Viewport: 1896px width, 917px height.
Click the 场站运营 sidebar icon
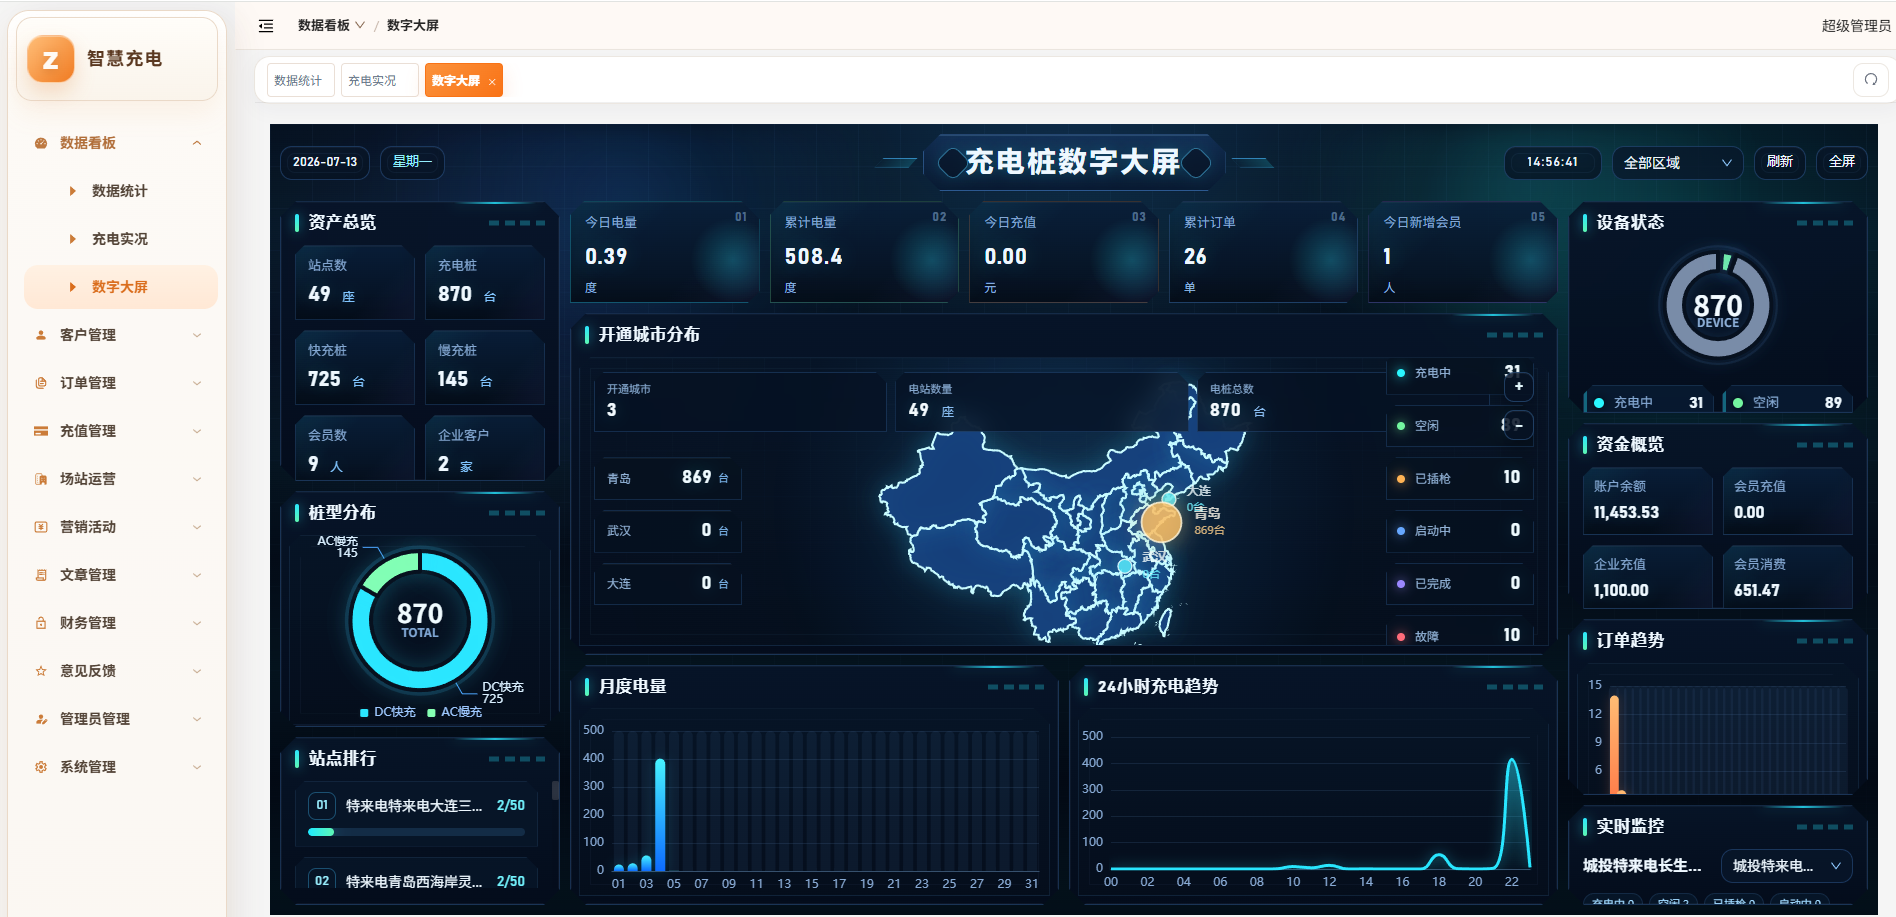coord(41,479)
